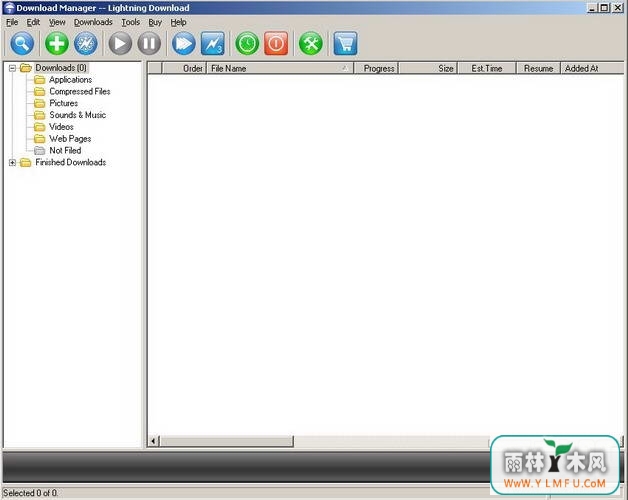The height and width of the screenshot is (500, 628).
Task: Sort by the Size column header
Action: click(x=428, y=69)
